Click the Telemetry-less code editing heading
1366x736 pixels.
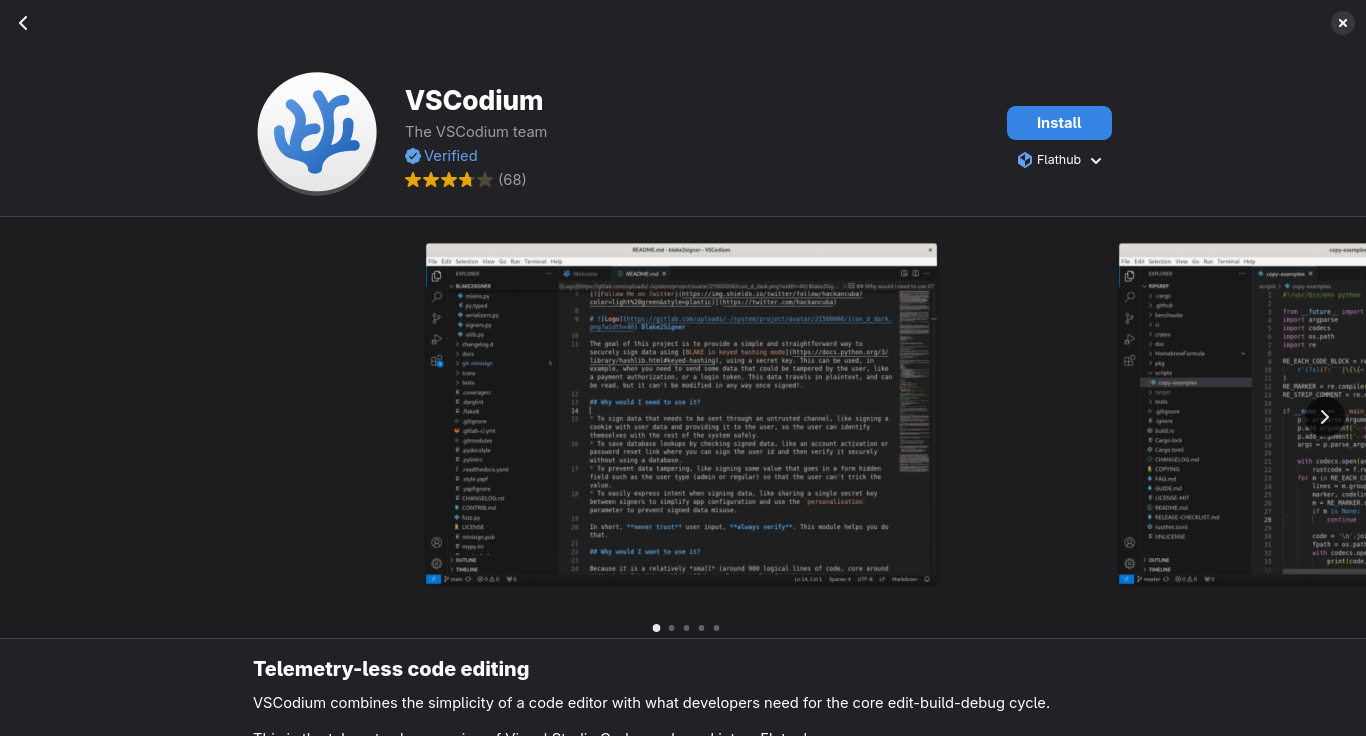pos(391,669)
